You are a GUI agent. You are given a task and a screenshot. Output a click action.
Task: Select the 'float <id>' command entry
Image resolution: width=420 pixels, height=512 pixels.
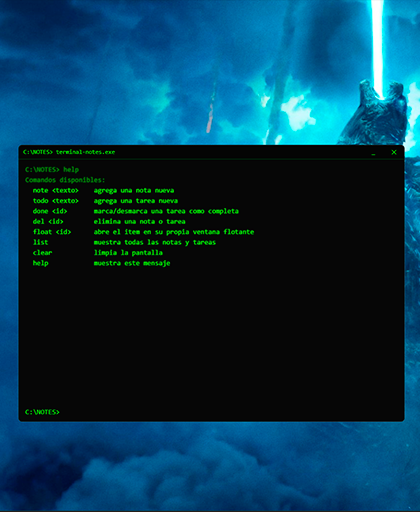coord(52,232)
